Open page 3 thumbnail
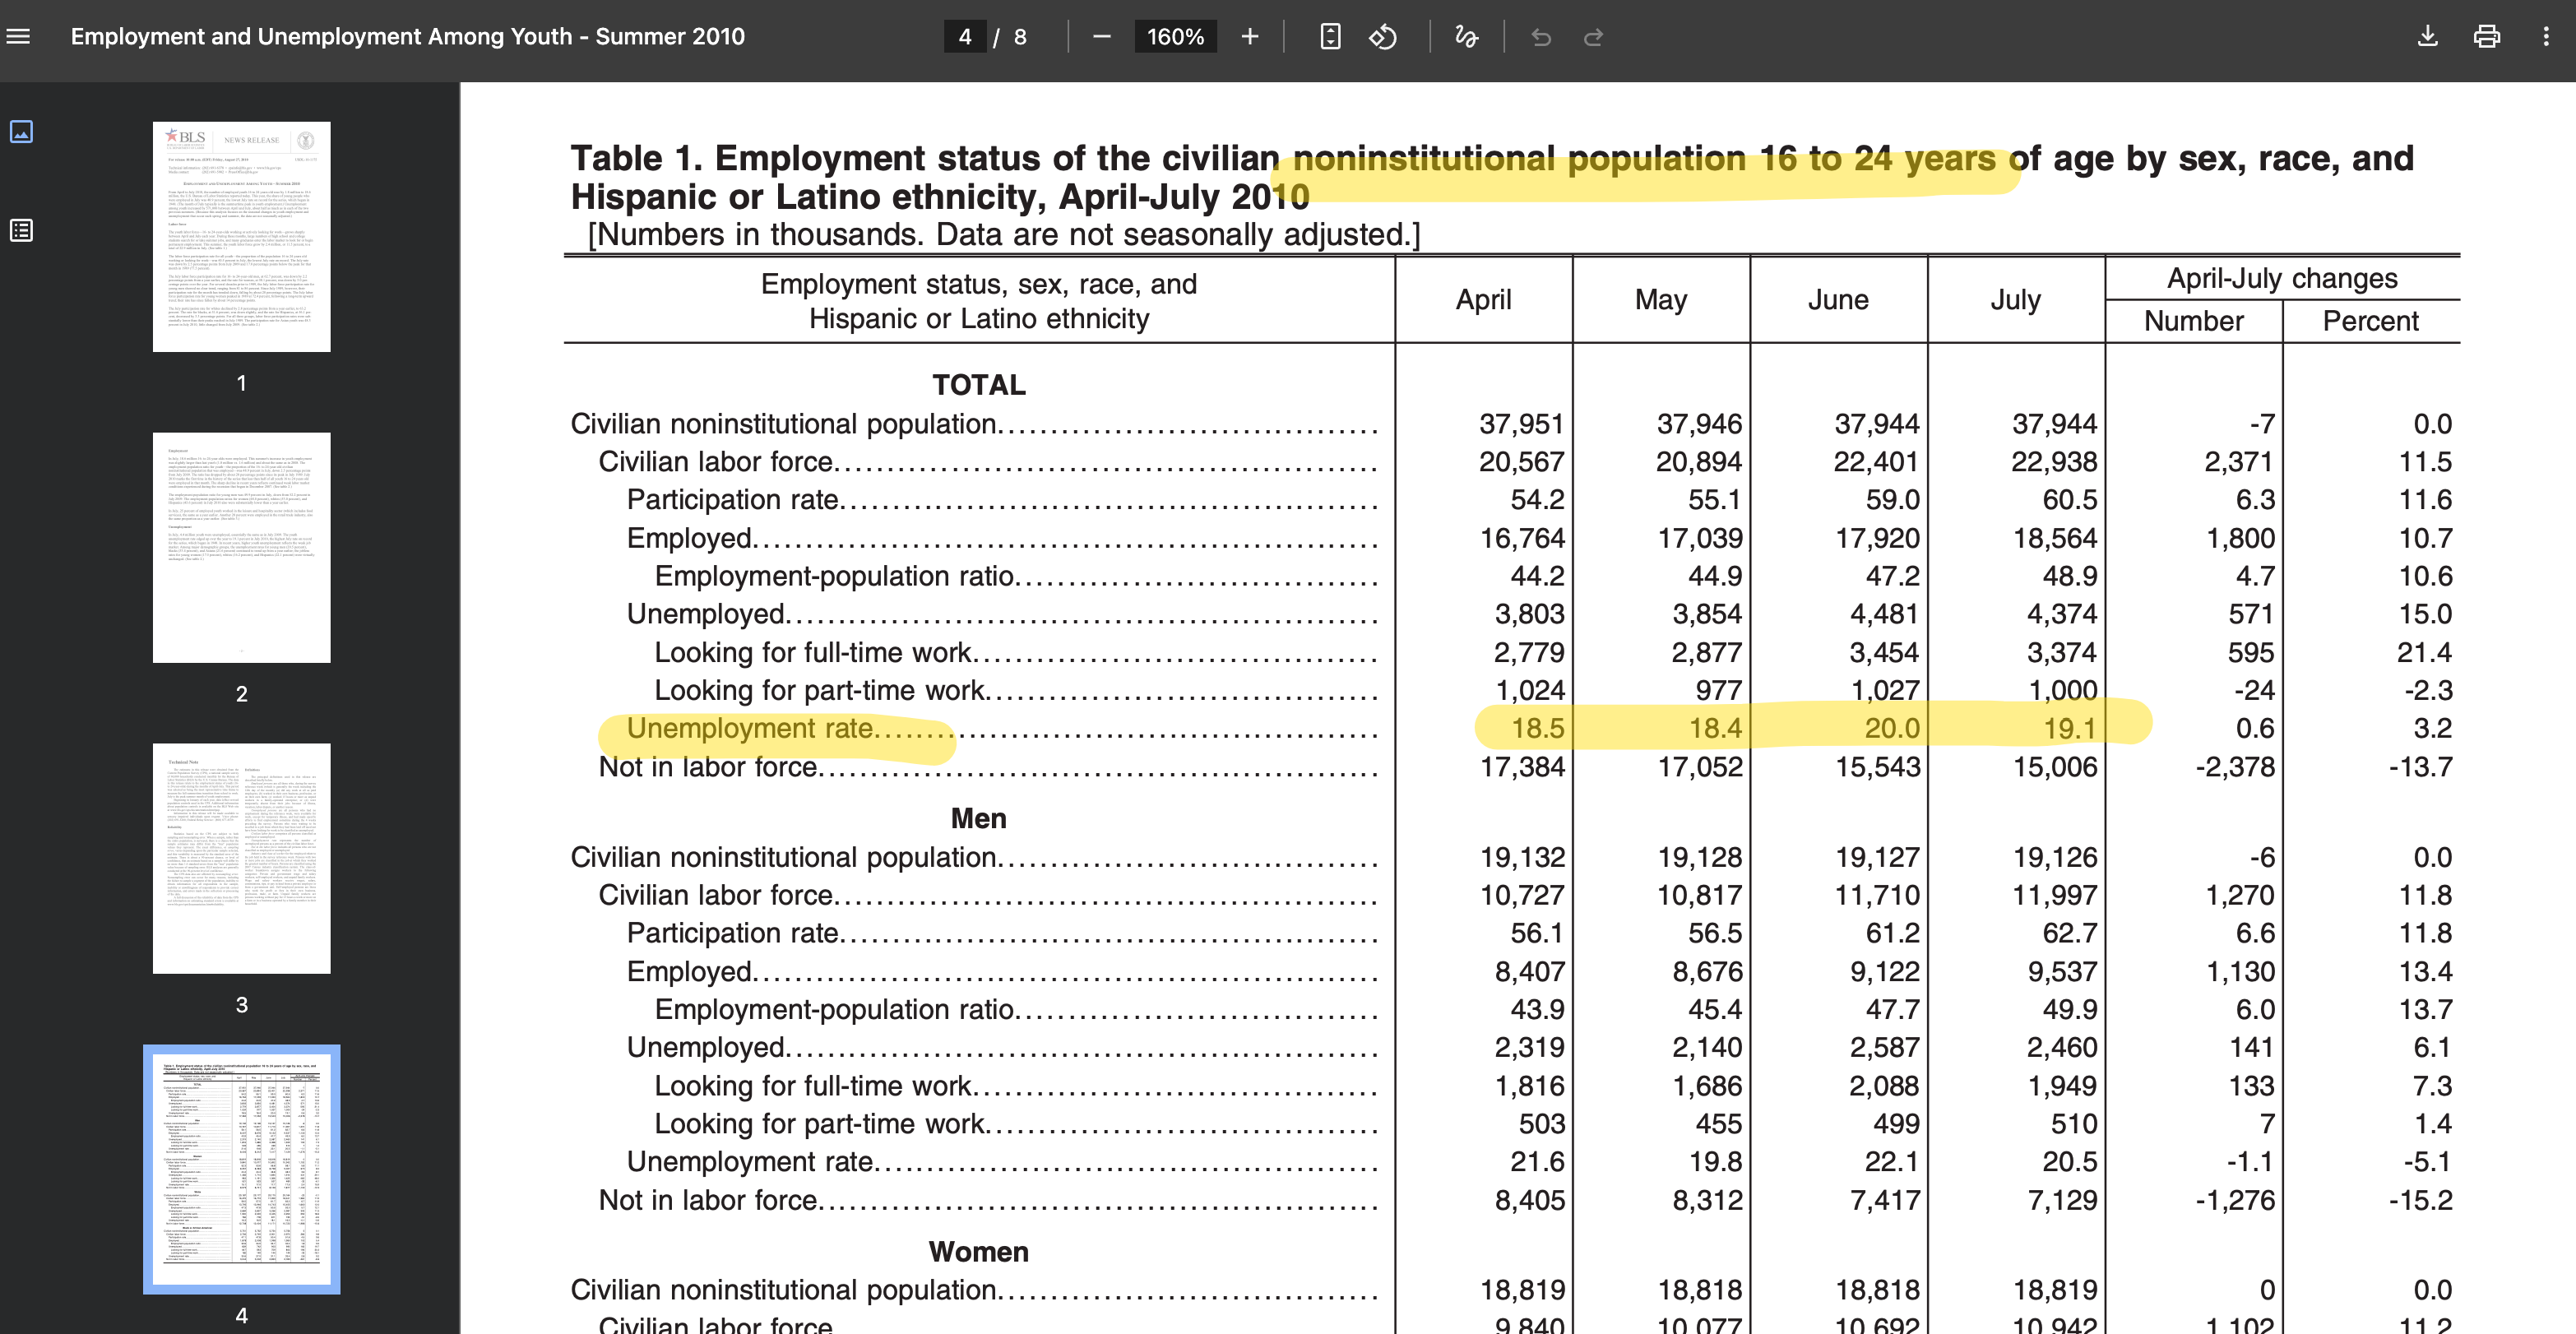Viewport: 2576px width, 1334px height. pyautogui.click(x=241, y=858)
